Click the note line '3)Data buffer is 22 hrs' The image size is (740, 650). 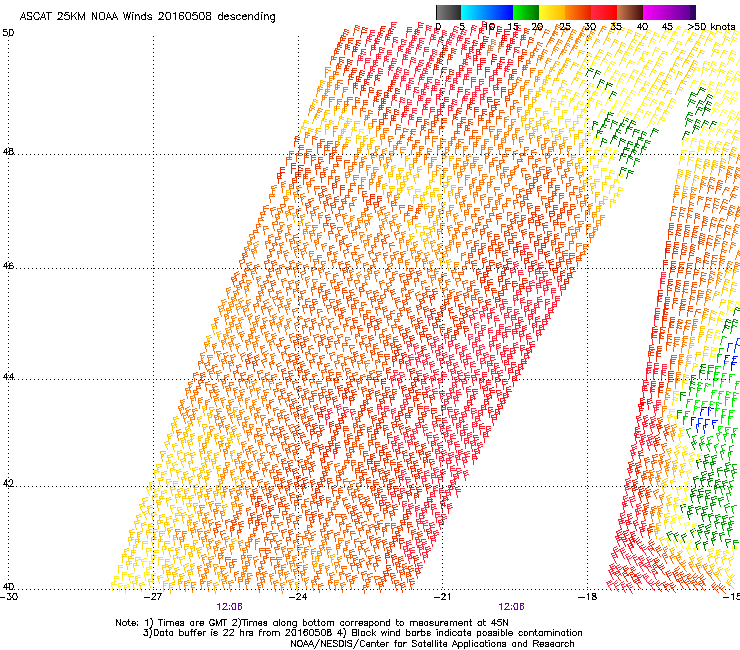tap(362, 633)
